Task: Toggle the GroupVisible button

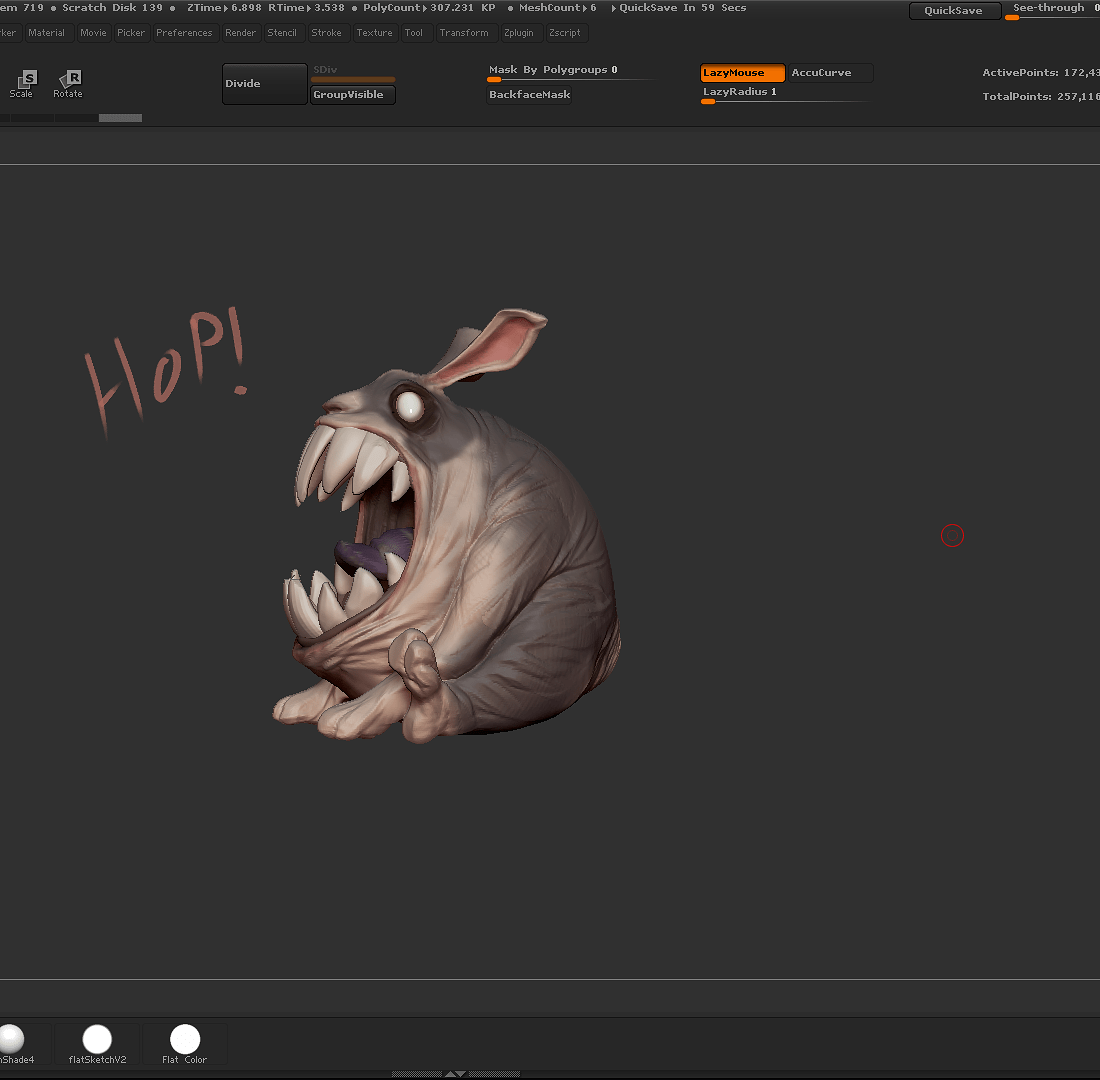Action: (353, 95)
